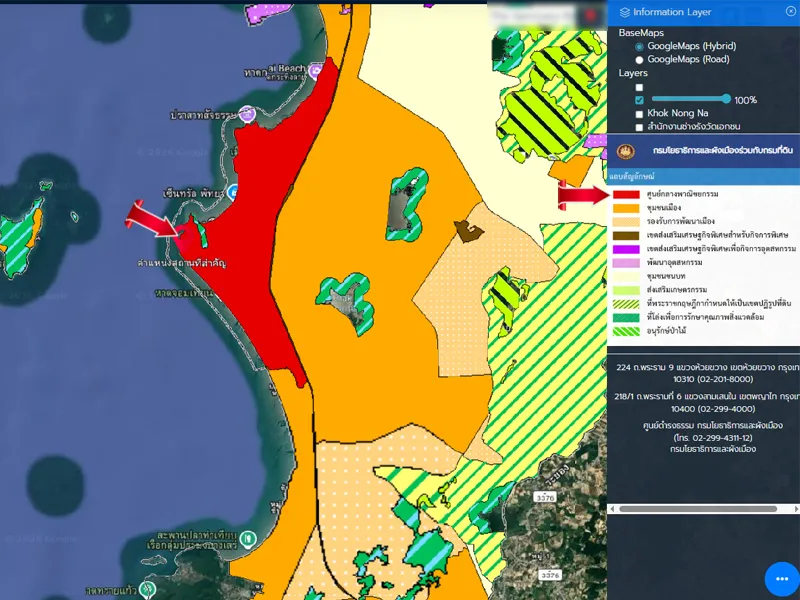Close the Information Layer panel
800x600 pixels.
click(x=791, y=11)
